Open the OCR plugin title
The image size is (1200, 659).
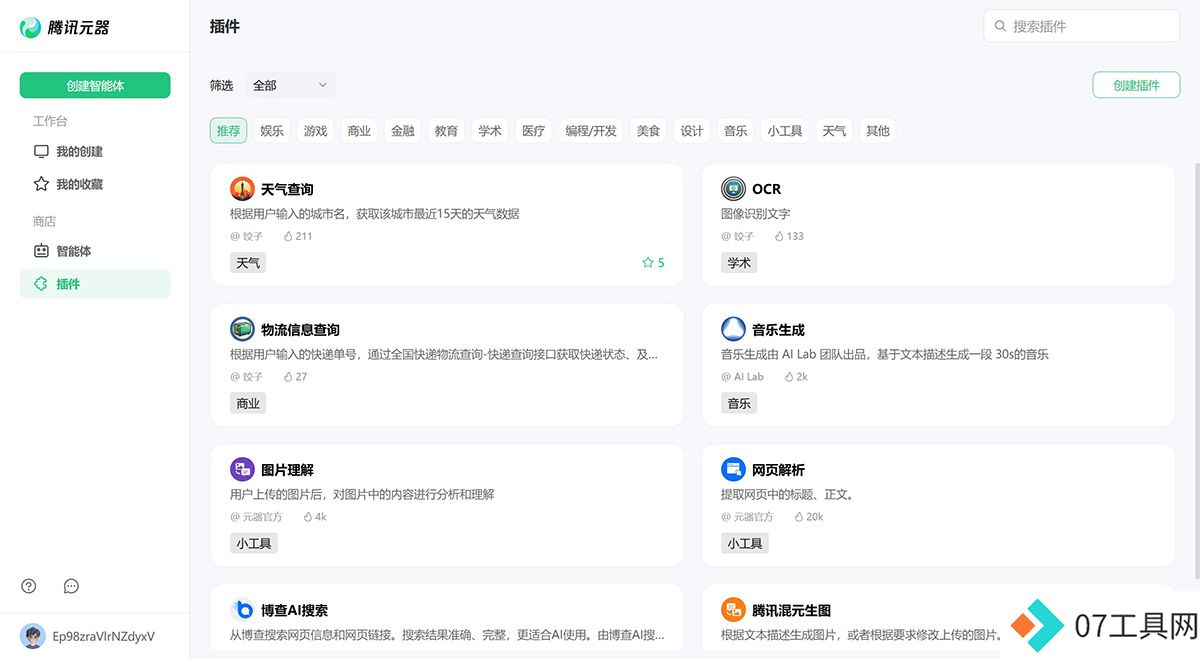tap(767, 189)
